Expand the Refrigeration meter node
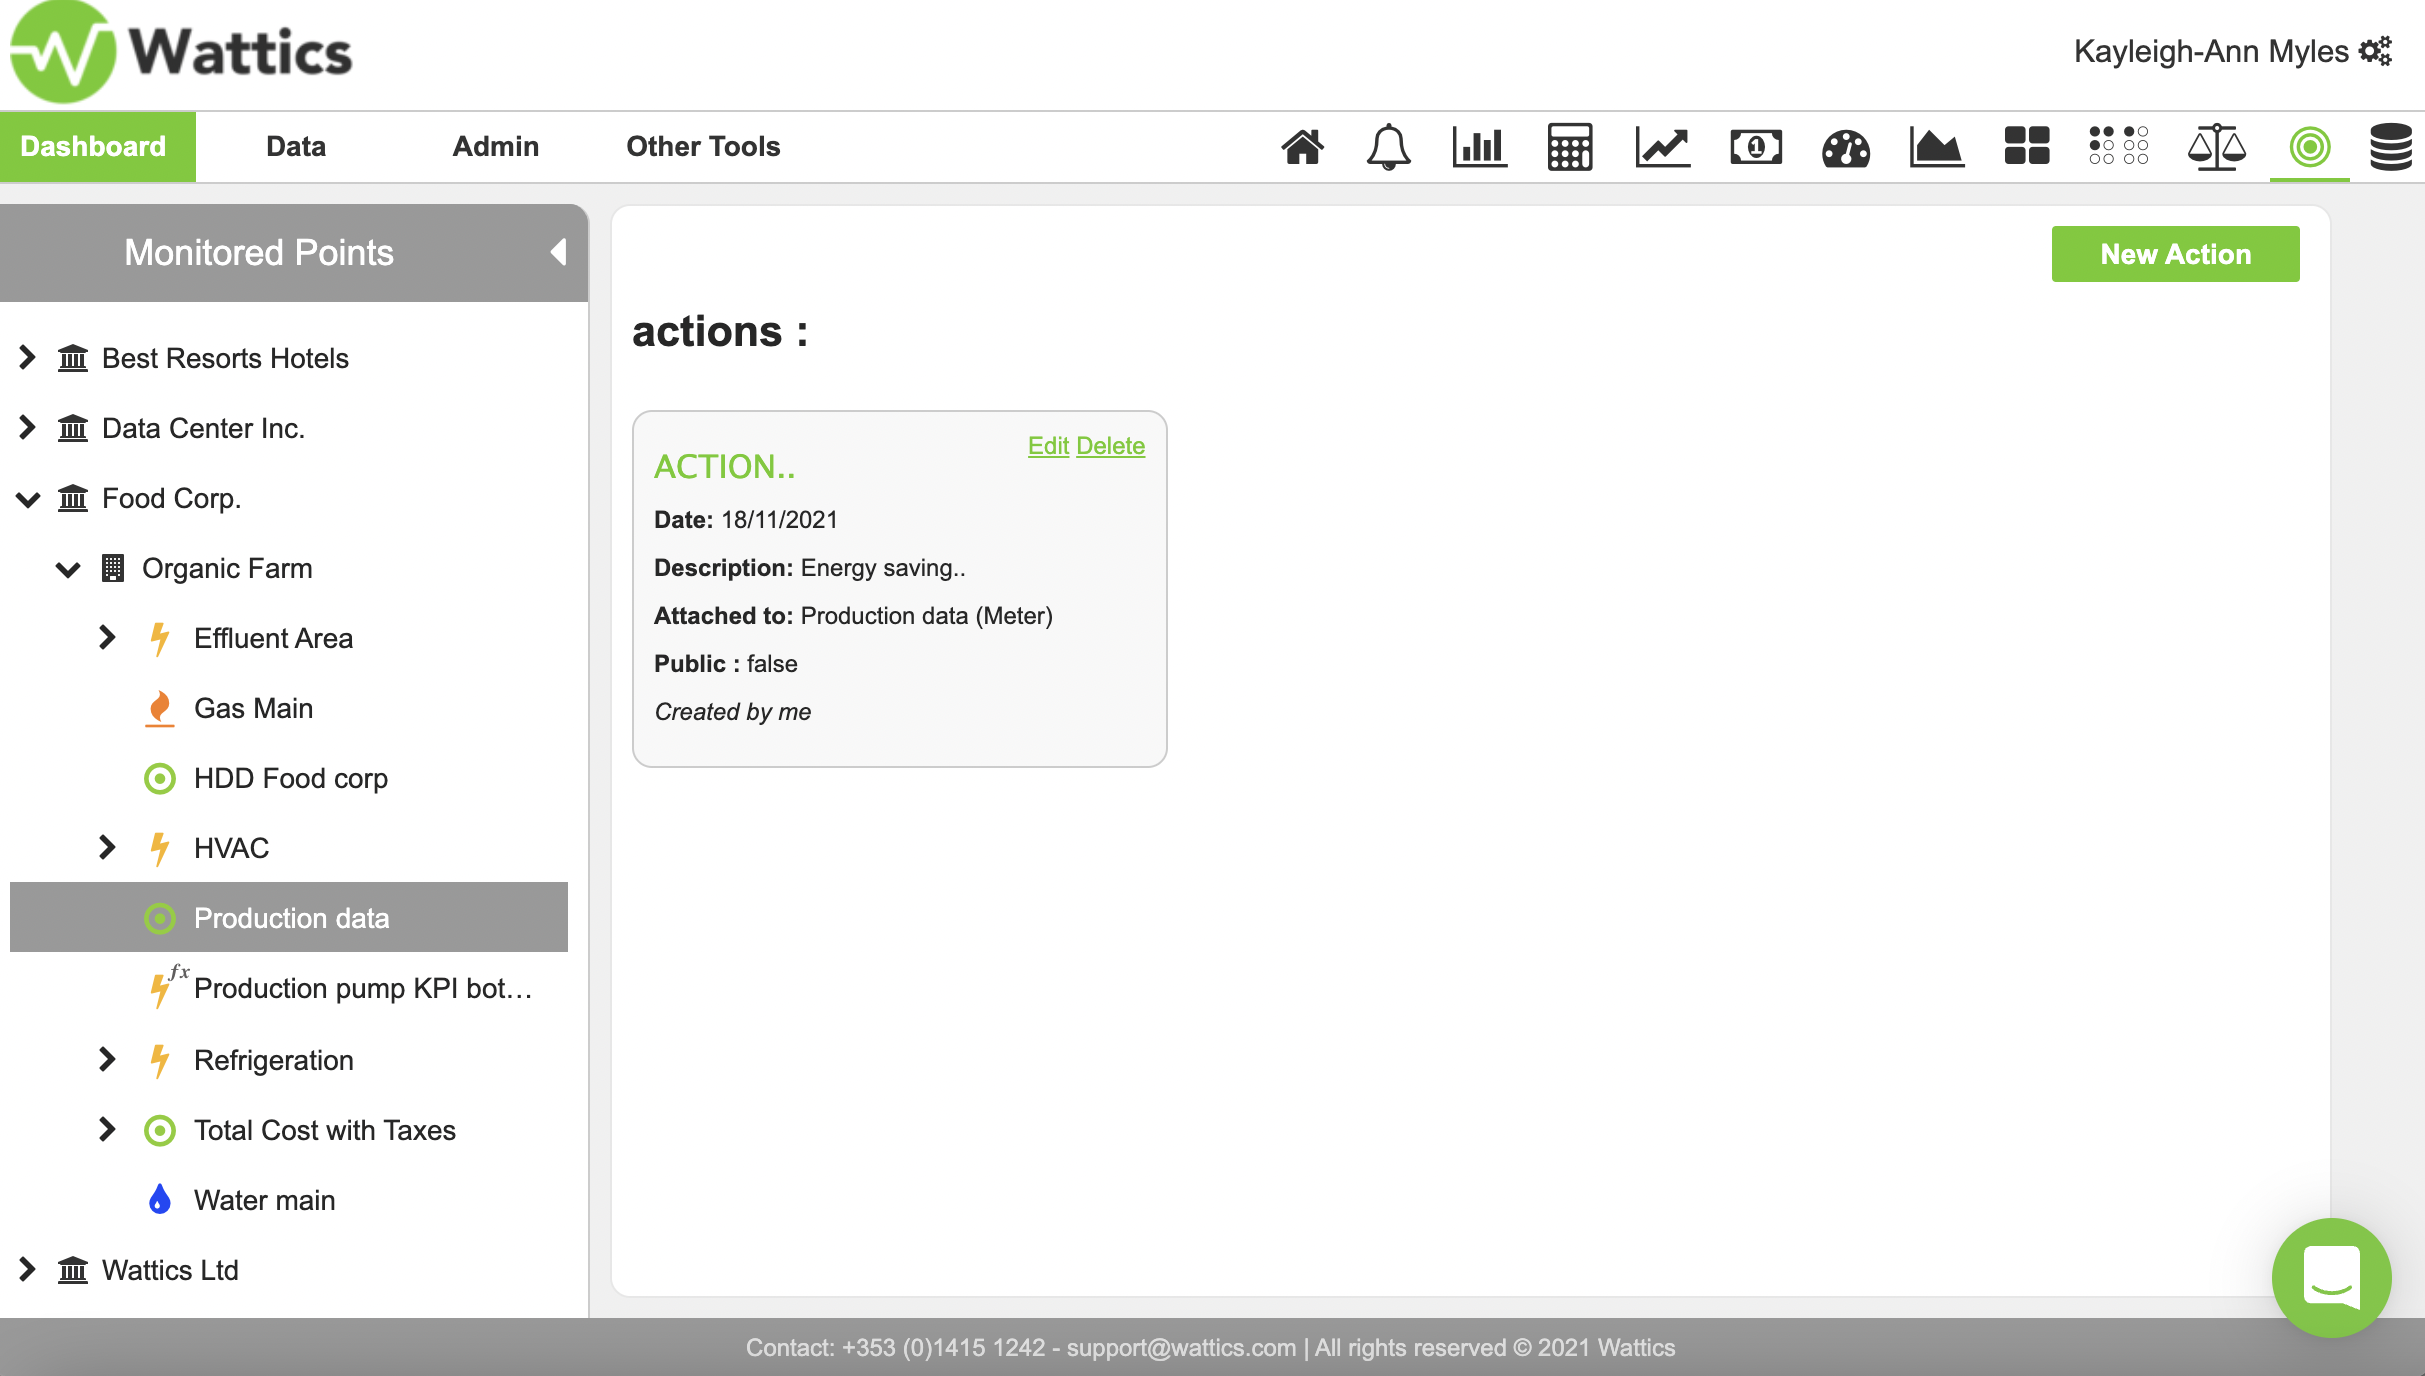The image size is (2425, 1376). [107, 1059]
